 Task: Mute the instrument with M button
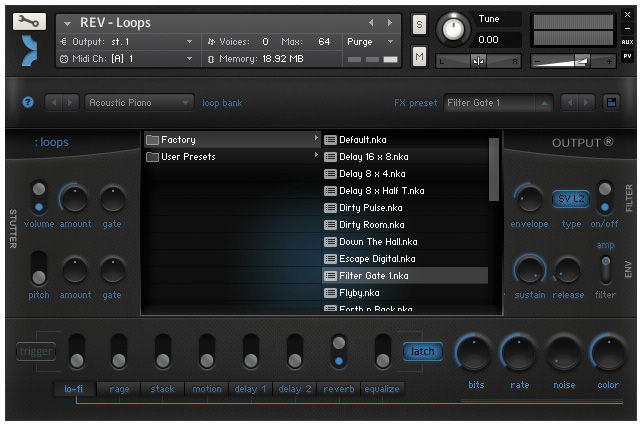click(419, 56)
